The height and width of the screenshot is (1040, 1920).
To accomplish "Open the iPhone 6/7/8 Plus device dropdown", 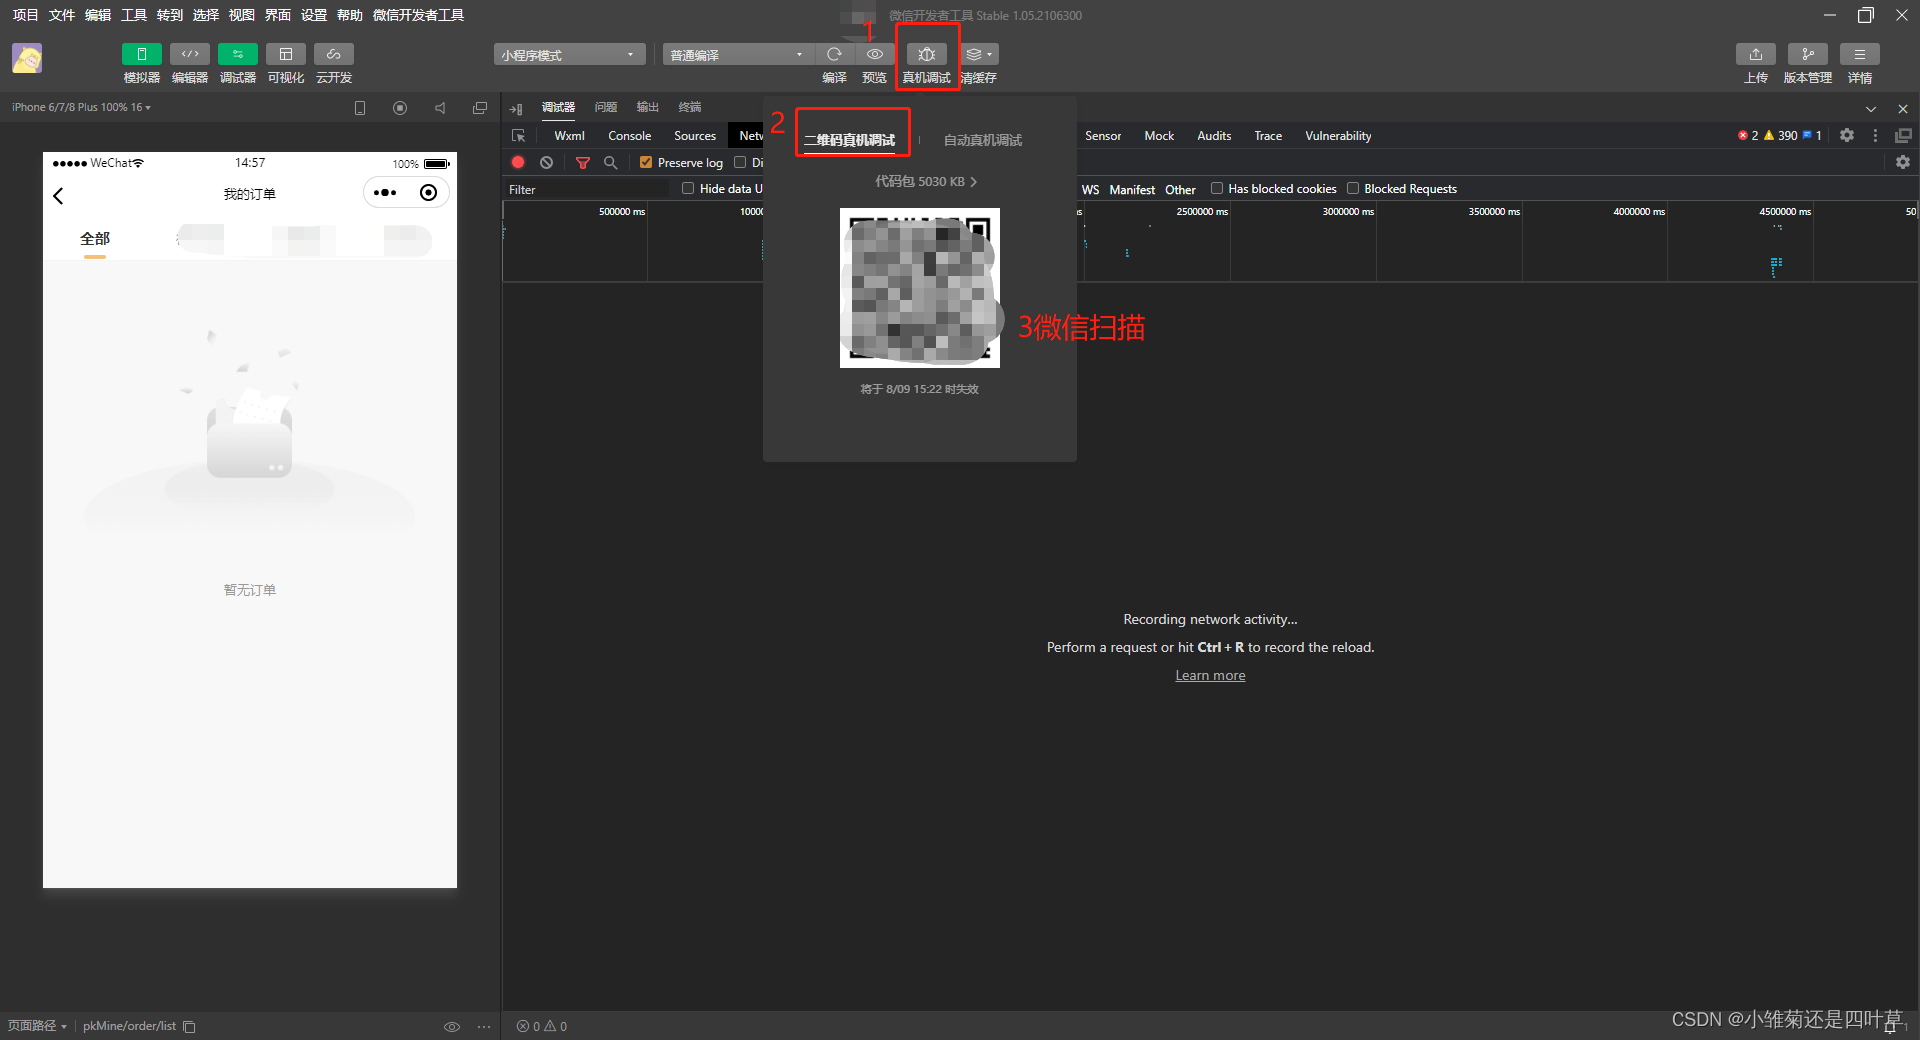I will click(81, 107).
